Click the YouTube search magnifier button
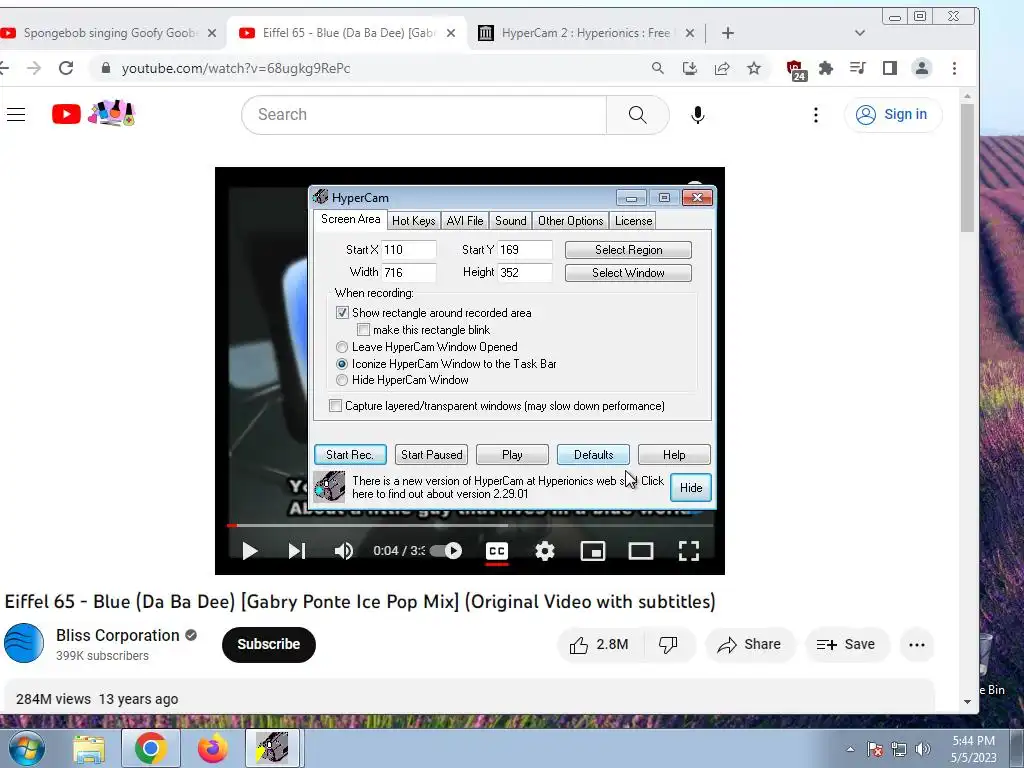1024x768 pixels. tap(637, 115)
